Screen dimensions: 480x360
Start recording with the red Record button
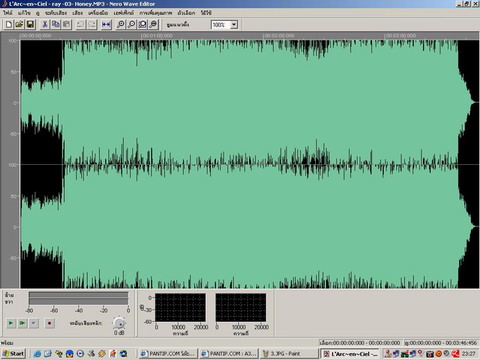[50, 323]
